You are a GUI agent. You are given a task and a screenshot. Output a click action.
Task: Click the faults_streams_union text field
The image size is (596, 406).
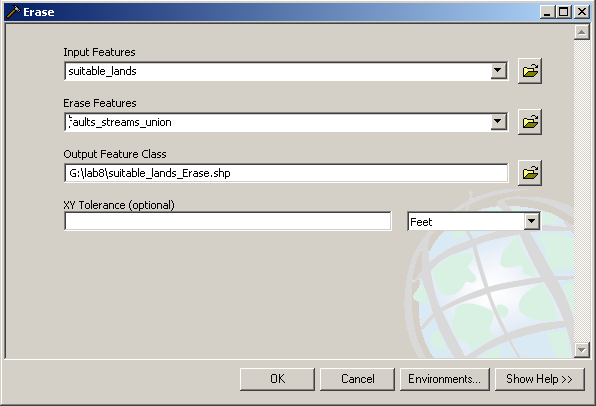pos(277,122)
